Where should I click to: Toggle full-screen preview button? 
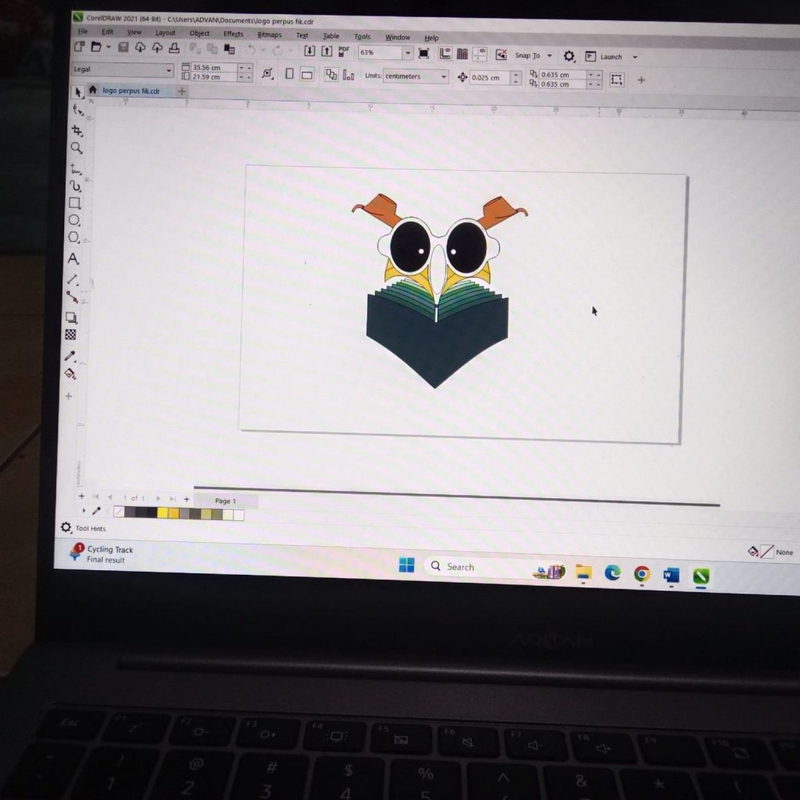coord(423,54)
